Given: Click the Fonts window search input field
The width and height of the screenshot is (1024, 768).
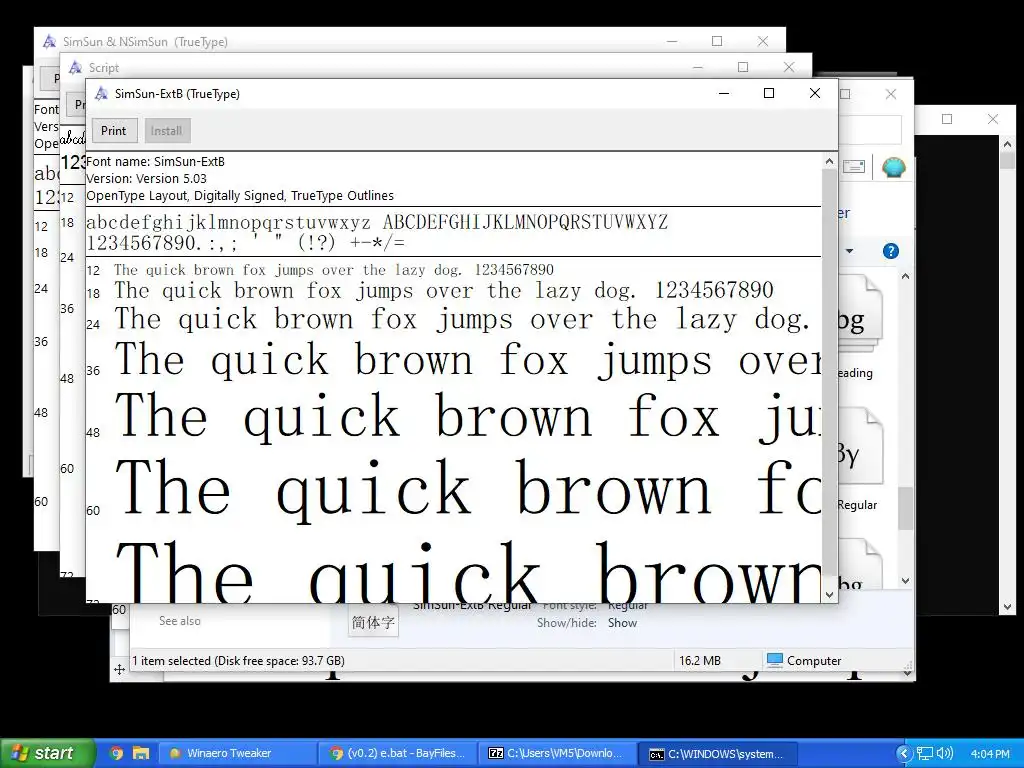Looking at the screenshot, I should [869, 130].
